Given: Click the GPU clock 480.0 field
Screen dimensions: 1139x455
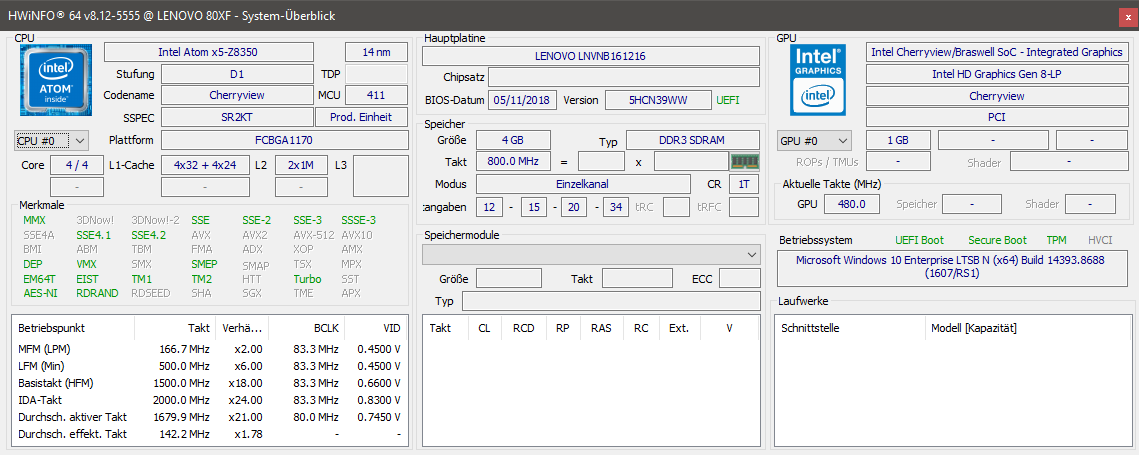Looking at the screenshot, I should pos(851,204).
